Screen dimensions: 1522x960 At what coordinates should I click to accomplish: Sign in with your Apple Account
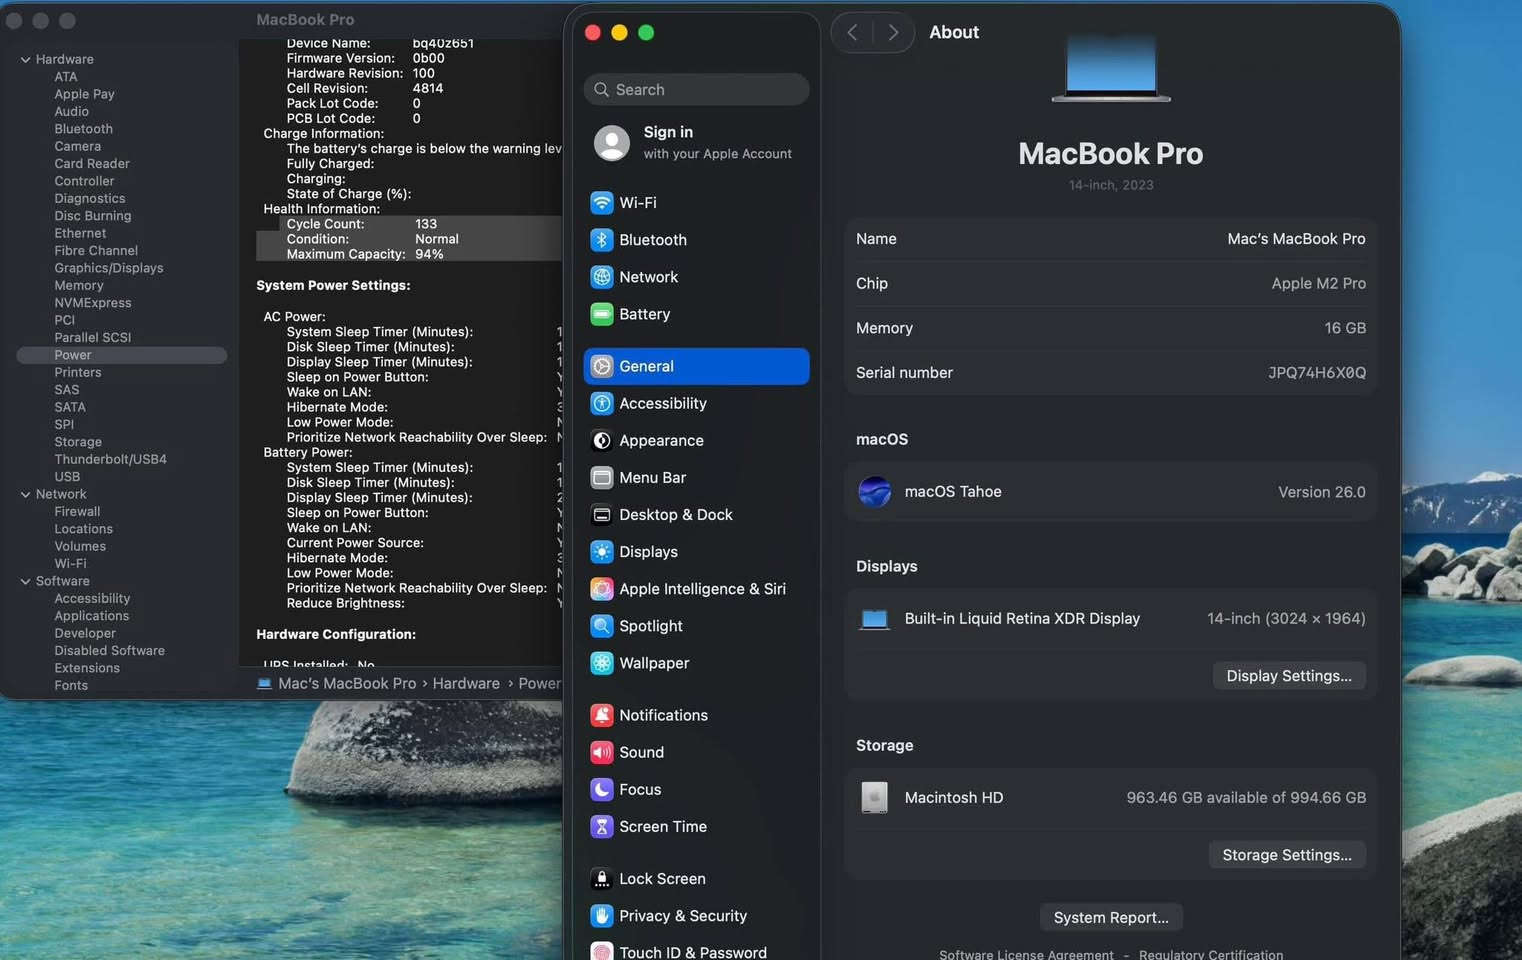point(696,143)
